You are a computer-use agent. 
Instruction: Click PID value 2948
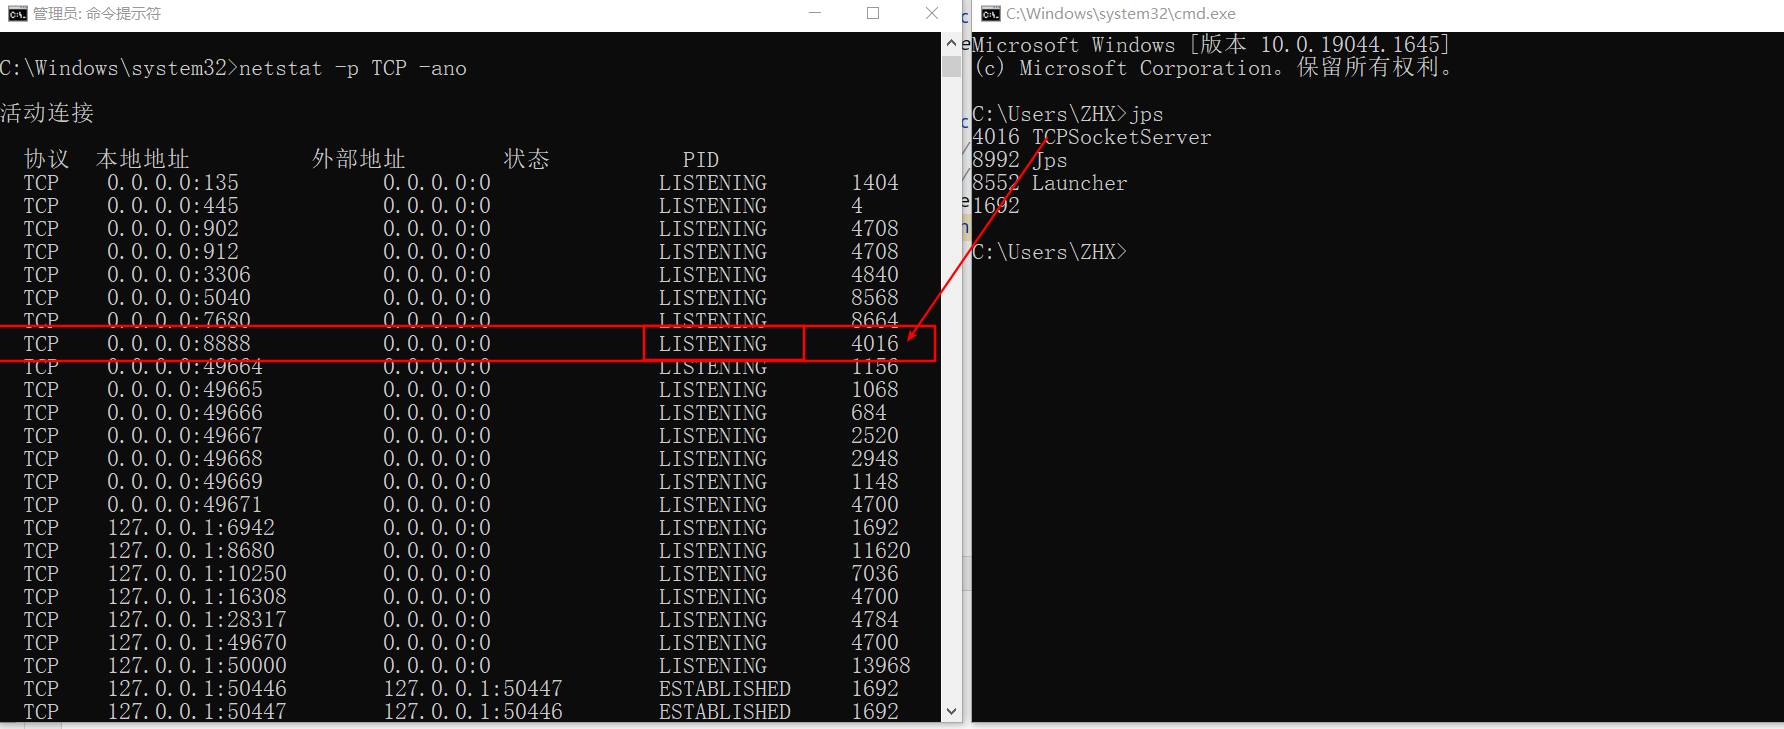click(x=875, y=459)
